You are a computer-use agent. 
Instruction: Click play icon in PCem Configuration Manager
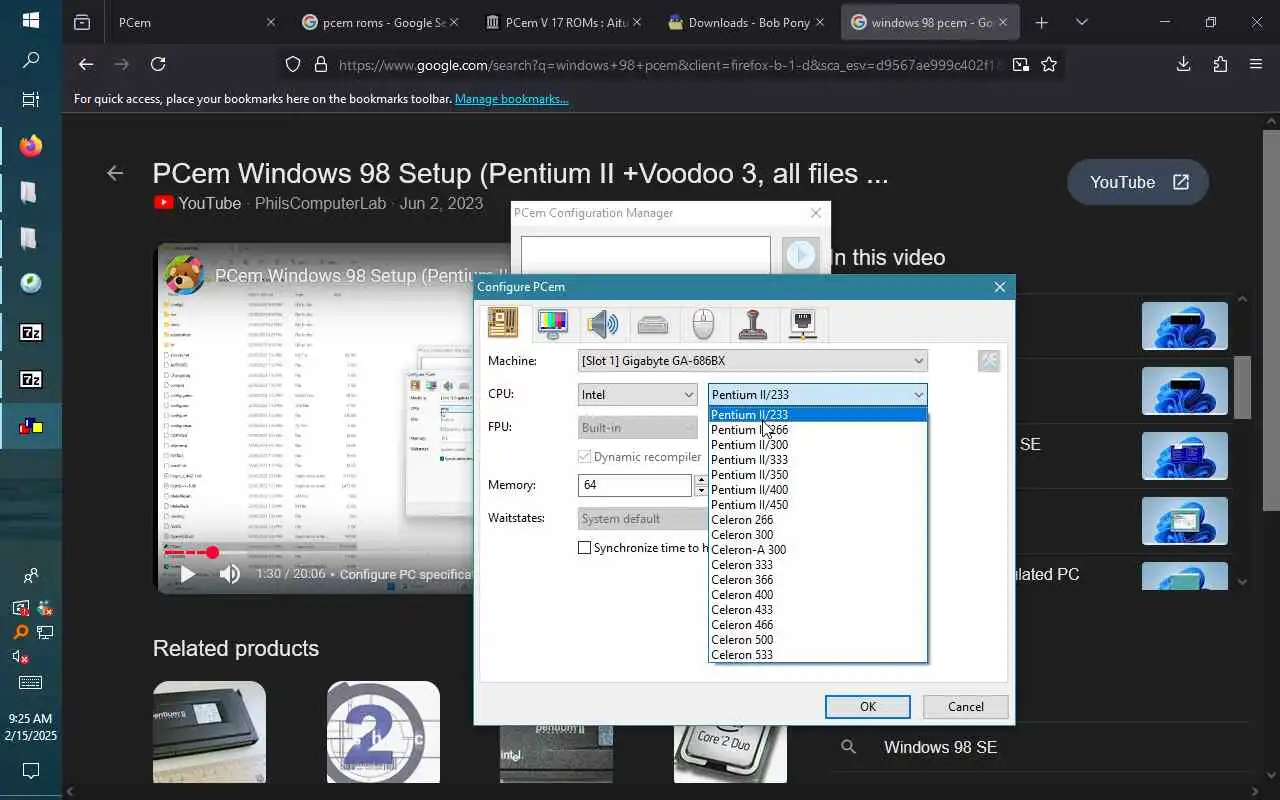(x=801, y=255)
